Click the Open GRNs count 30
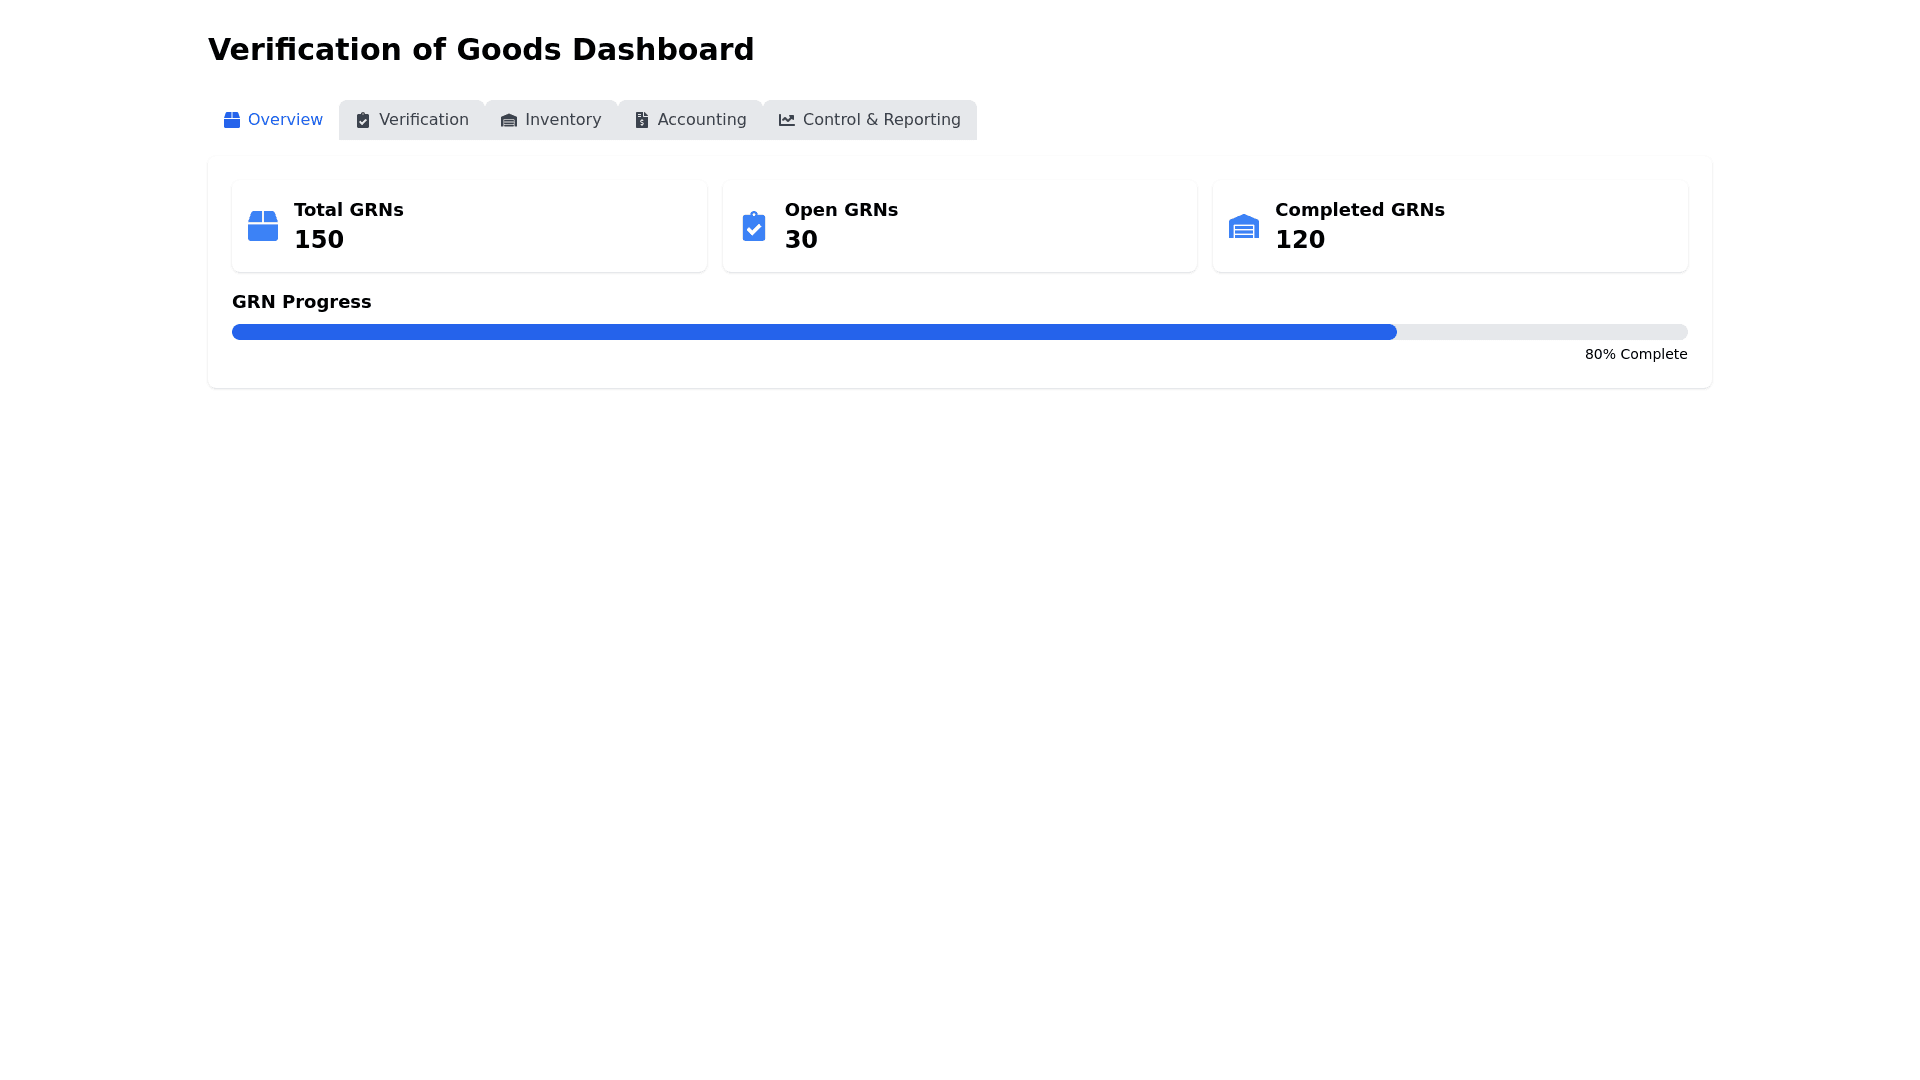1920x1080 pixels. 801,240
